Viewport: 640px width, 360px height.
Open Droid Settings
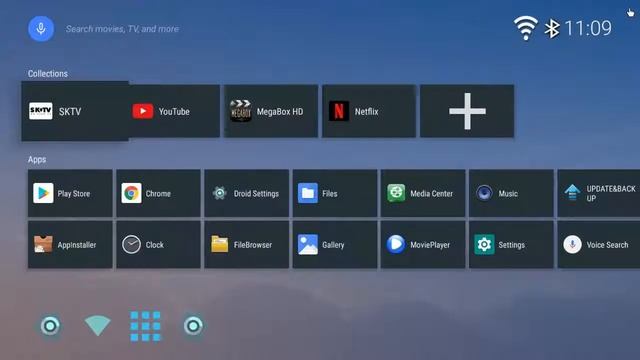247,193
